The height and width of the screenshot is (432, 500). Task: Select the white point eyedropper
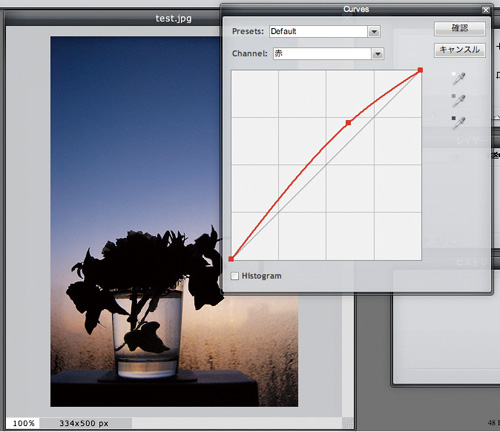click(x=458, y=78)
